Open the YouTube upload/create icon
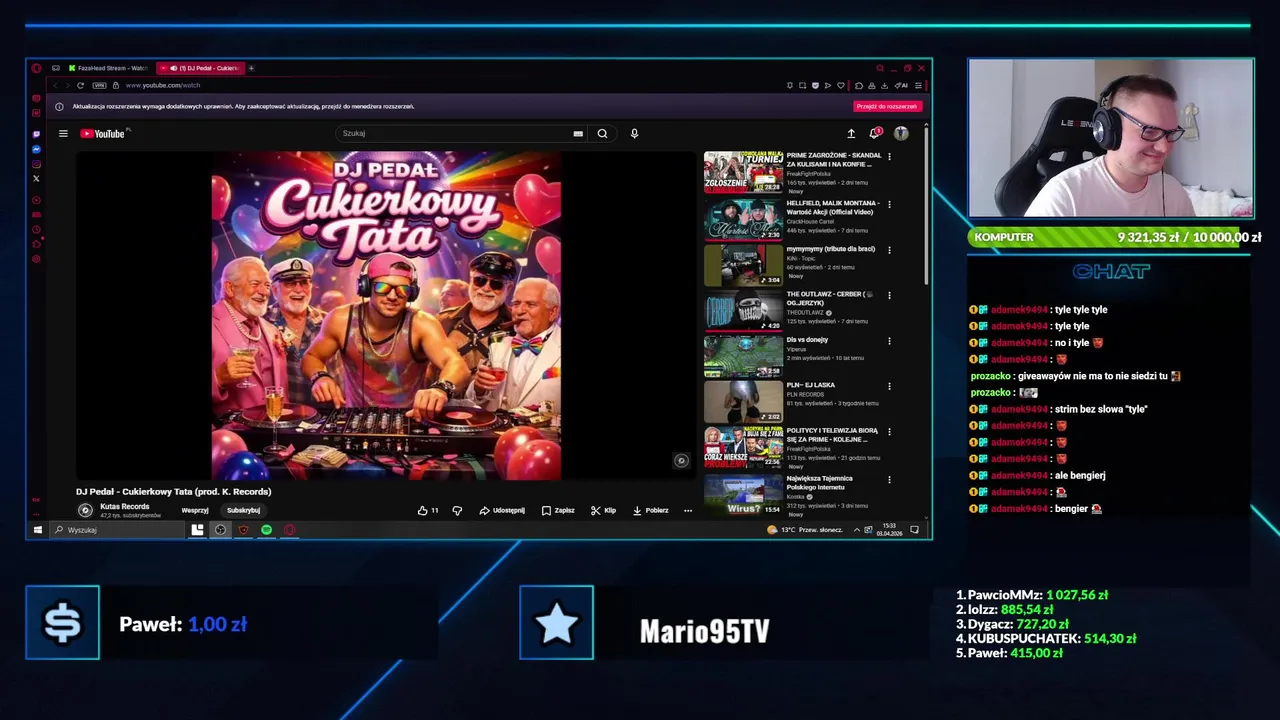Viewport: 1280px width, 720px height. (x=851, y=133)
